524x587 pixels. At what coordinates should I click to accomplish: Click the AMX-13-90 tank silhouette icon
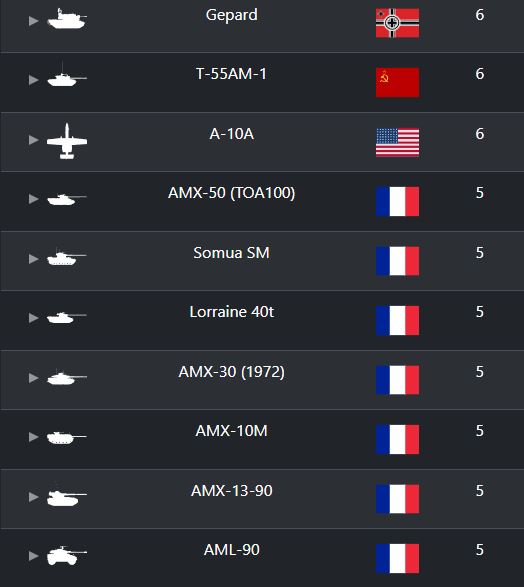click(67, 496)
